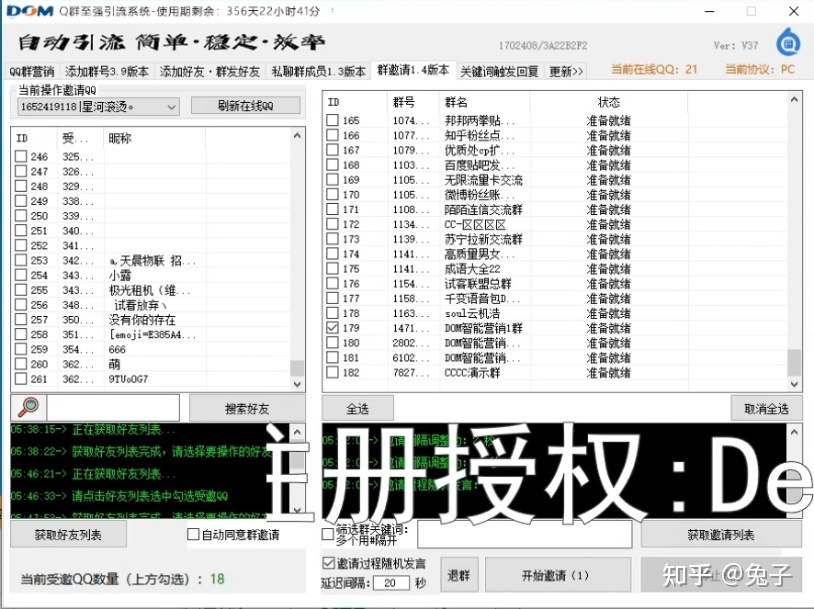Open the 添加好友·群发好友 tab
814x609 pixels.
(210, 71)
